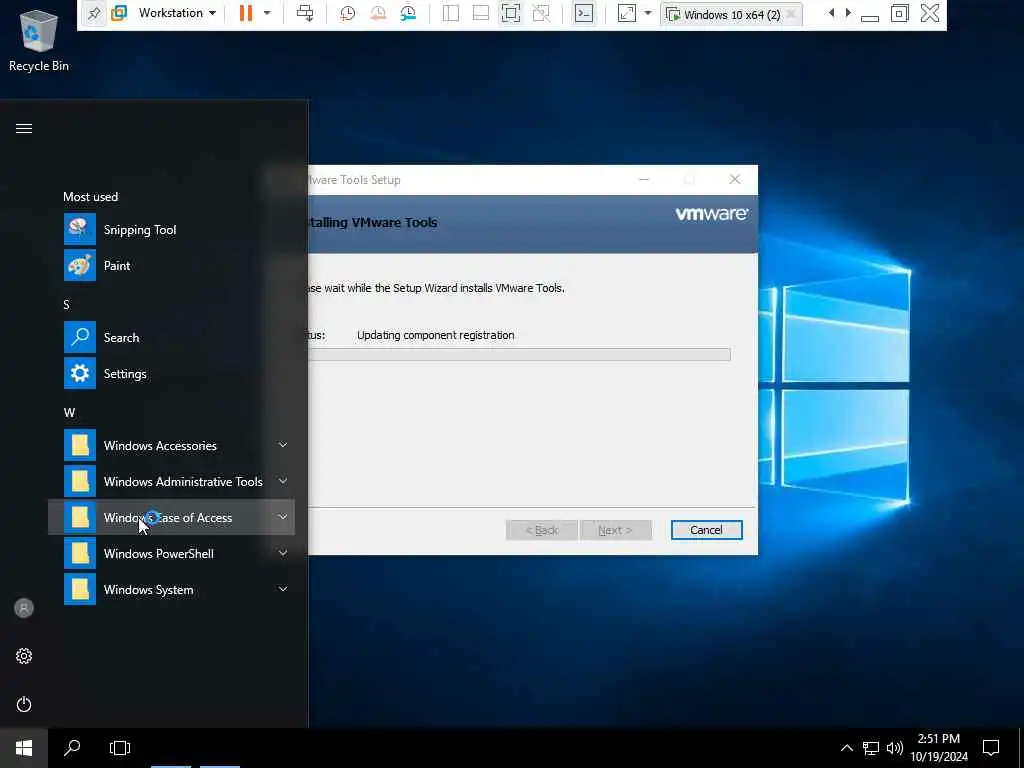Close the Windows 10 x64 (2) tab
Viewport: 1024px width, 768px height.
coord(791,14)
